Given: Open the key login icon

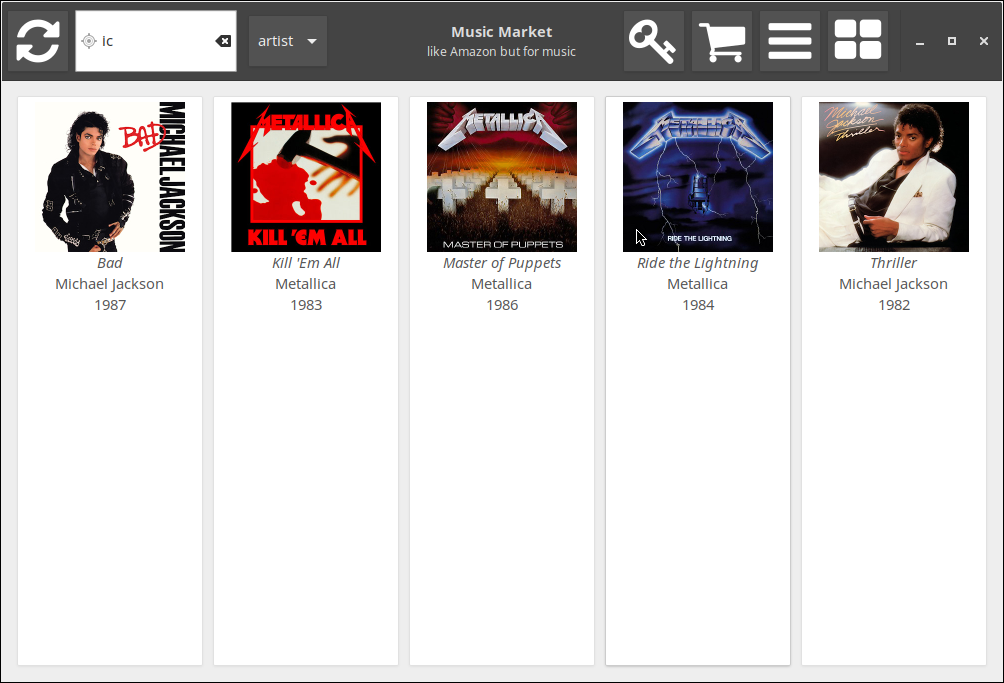Looking at the screenshot, I should [654, 41].
